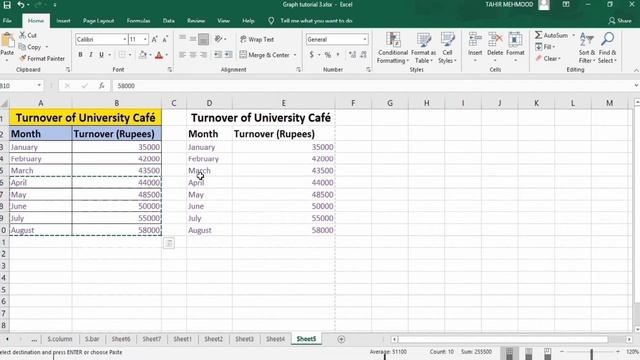Image resolution: width=640 pixels, height=360 pixels.
Task: Expand the AutoSum dropdown arrow
Action: click(x=573, y=36)
